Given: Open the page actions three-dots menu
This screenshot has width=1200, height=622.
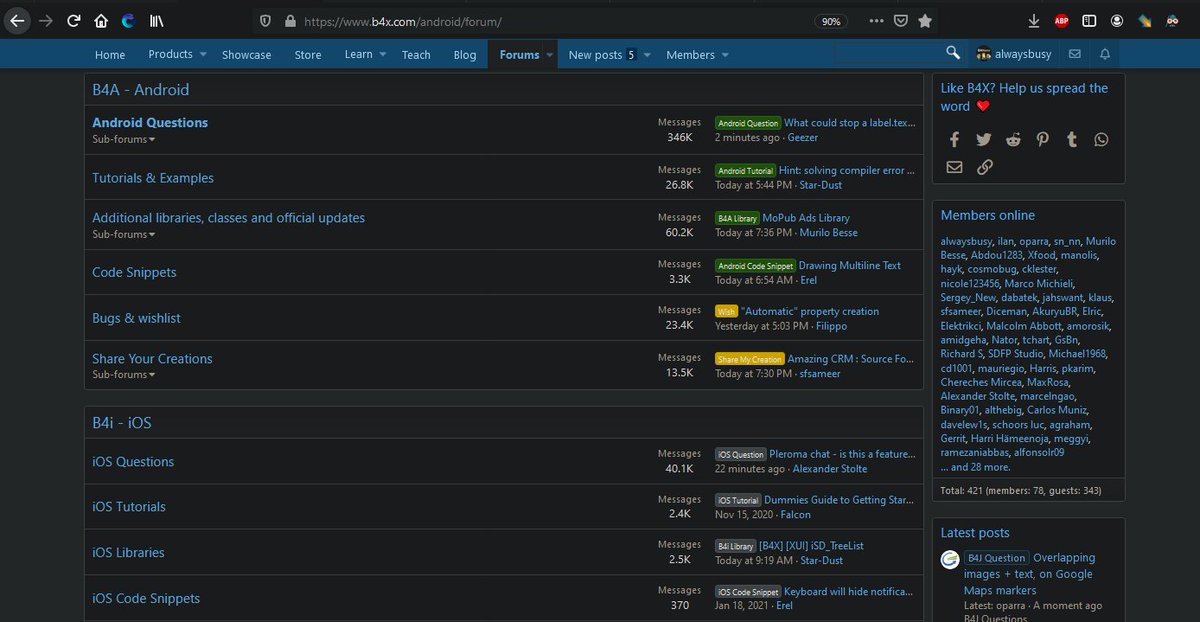Looking at the screenshot, I should pos(877,20).
